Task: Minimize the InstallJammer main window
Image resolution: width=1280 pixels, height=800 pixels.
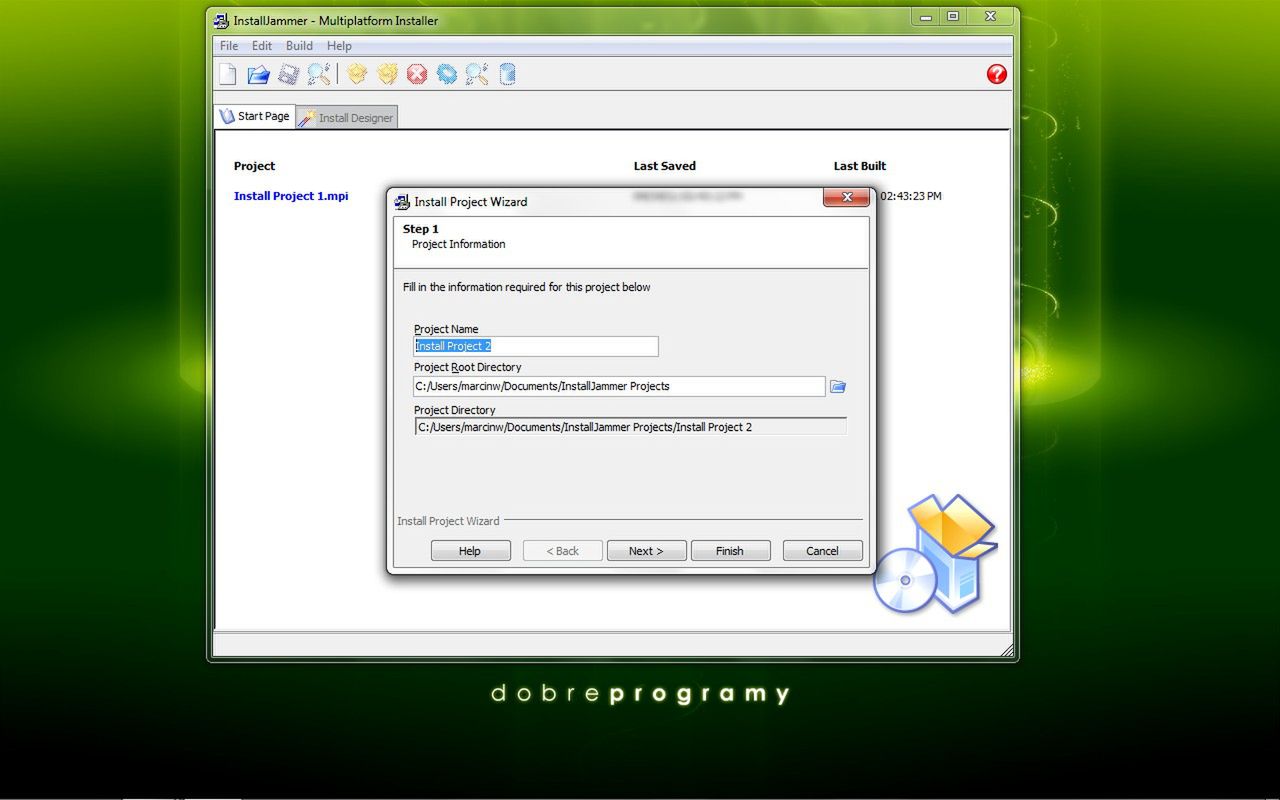Action: pyautogui.click(x=925, y=16)
